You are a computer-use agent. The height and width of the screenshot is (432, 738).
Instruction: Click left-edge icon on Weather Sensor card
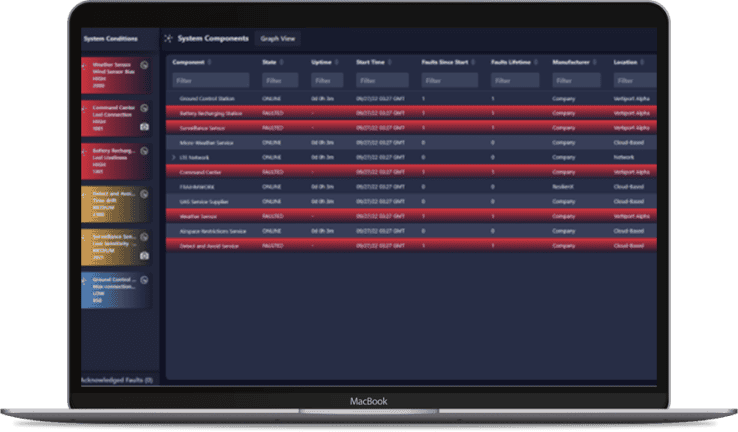(x=84, y=66)
